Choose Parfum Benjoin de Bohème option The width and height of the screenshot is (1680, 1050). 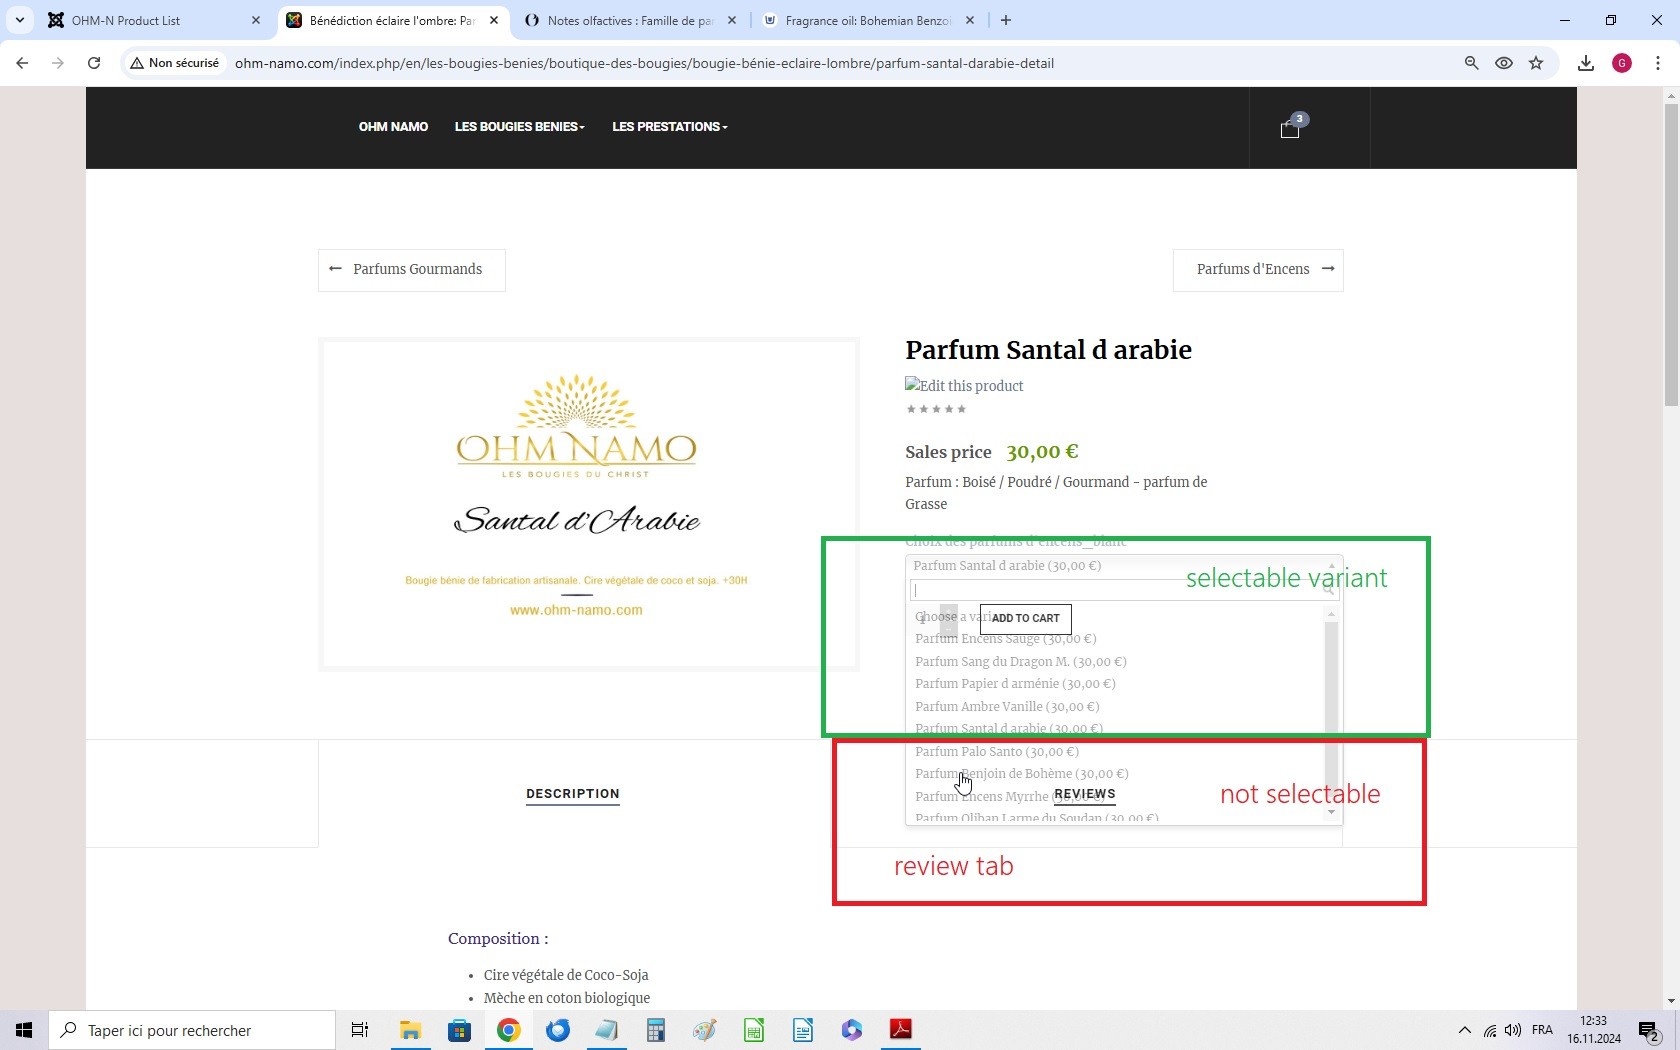pyautogui.click(x=1022, y=774)
